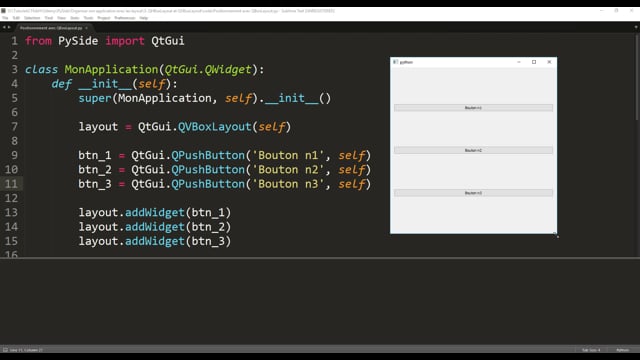Click the python window's title bar icon
Image resolution: width=640 pixels, height=360 pixels.
click(x=395, y=62)
